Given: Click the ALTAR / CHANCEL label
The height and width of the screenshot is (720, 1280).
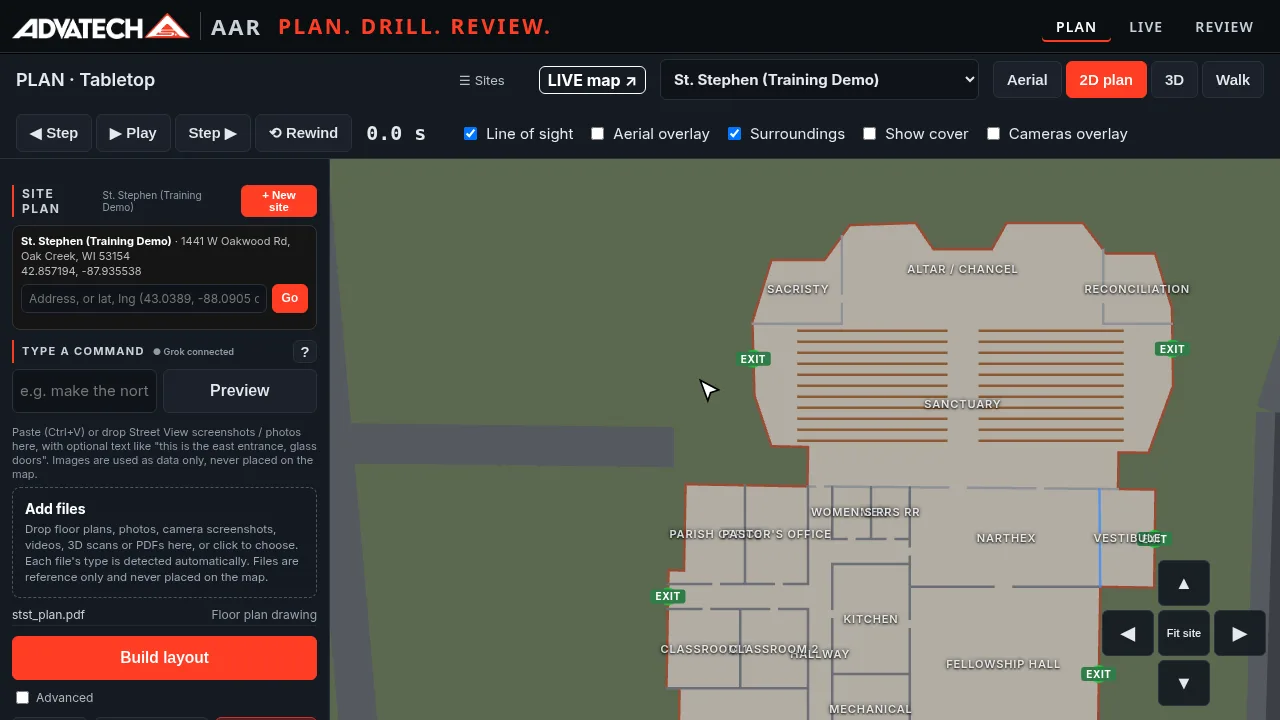Looking at the screenshot, I should click(962, 269).
